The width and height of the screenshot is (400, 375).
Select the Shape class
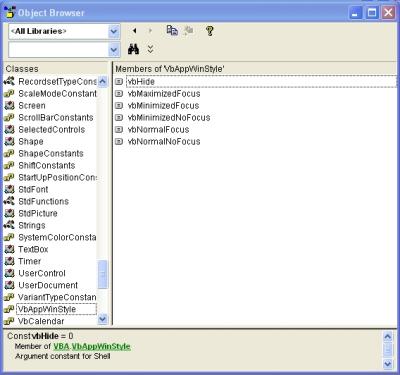[x=31, y=141]
